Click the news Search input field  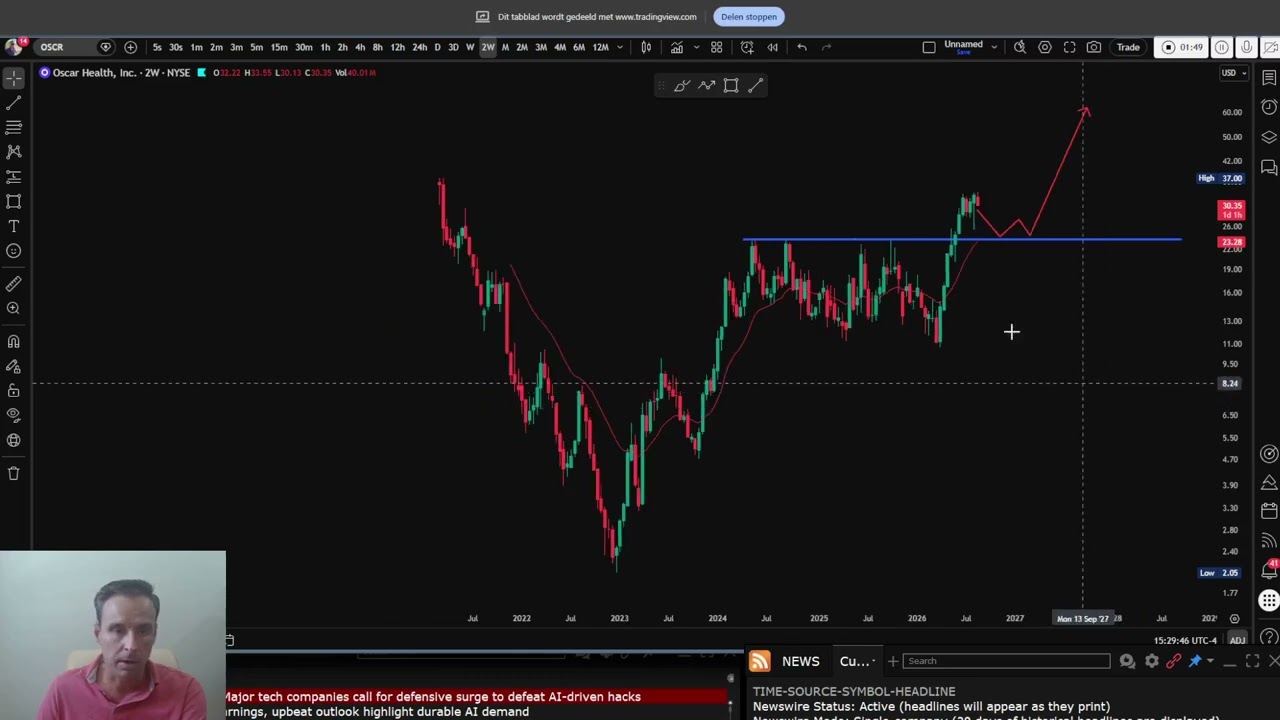(x=1006, y=661)
